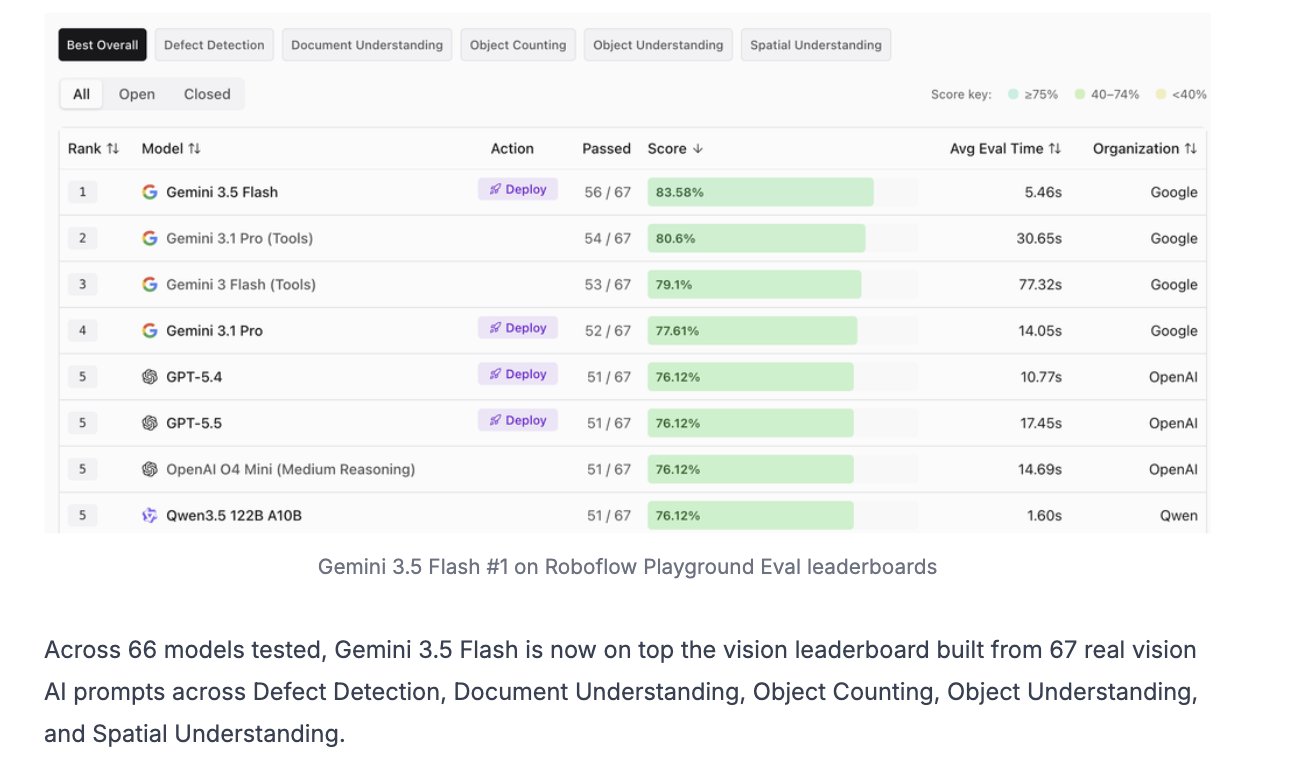Click the rank 2 badge
The image size is (1311, 777).
82,238
